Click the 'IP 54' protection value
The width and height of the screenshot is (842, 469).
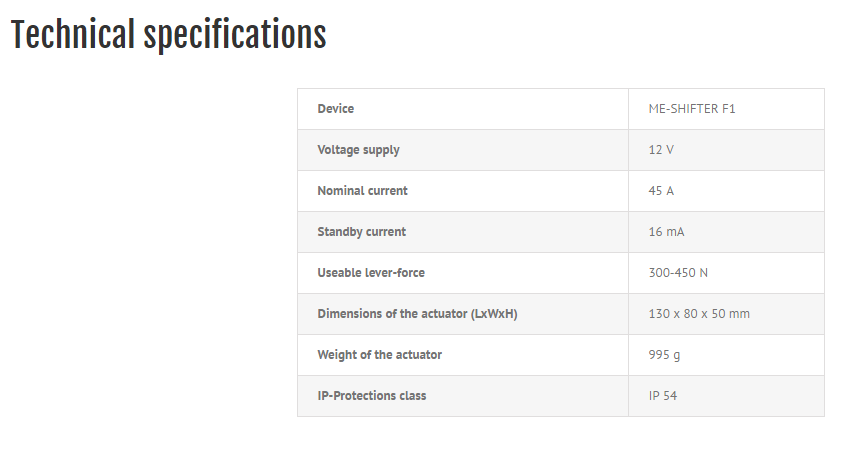click(663, 396)
